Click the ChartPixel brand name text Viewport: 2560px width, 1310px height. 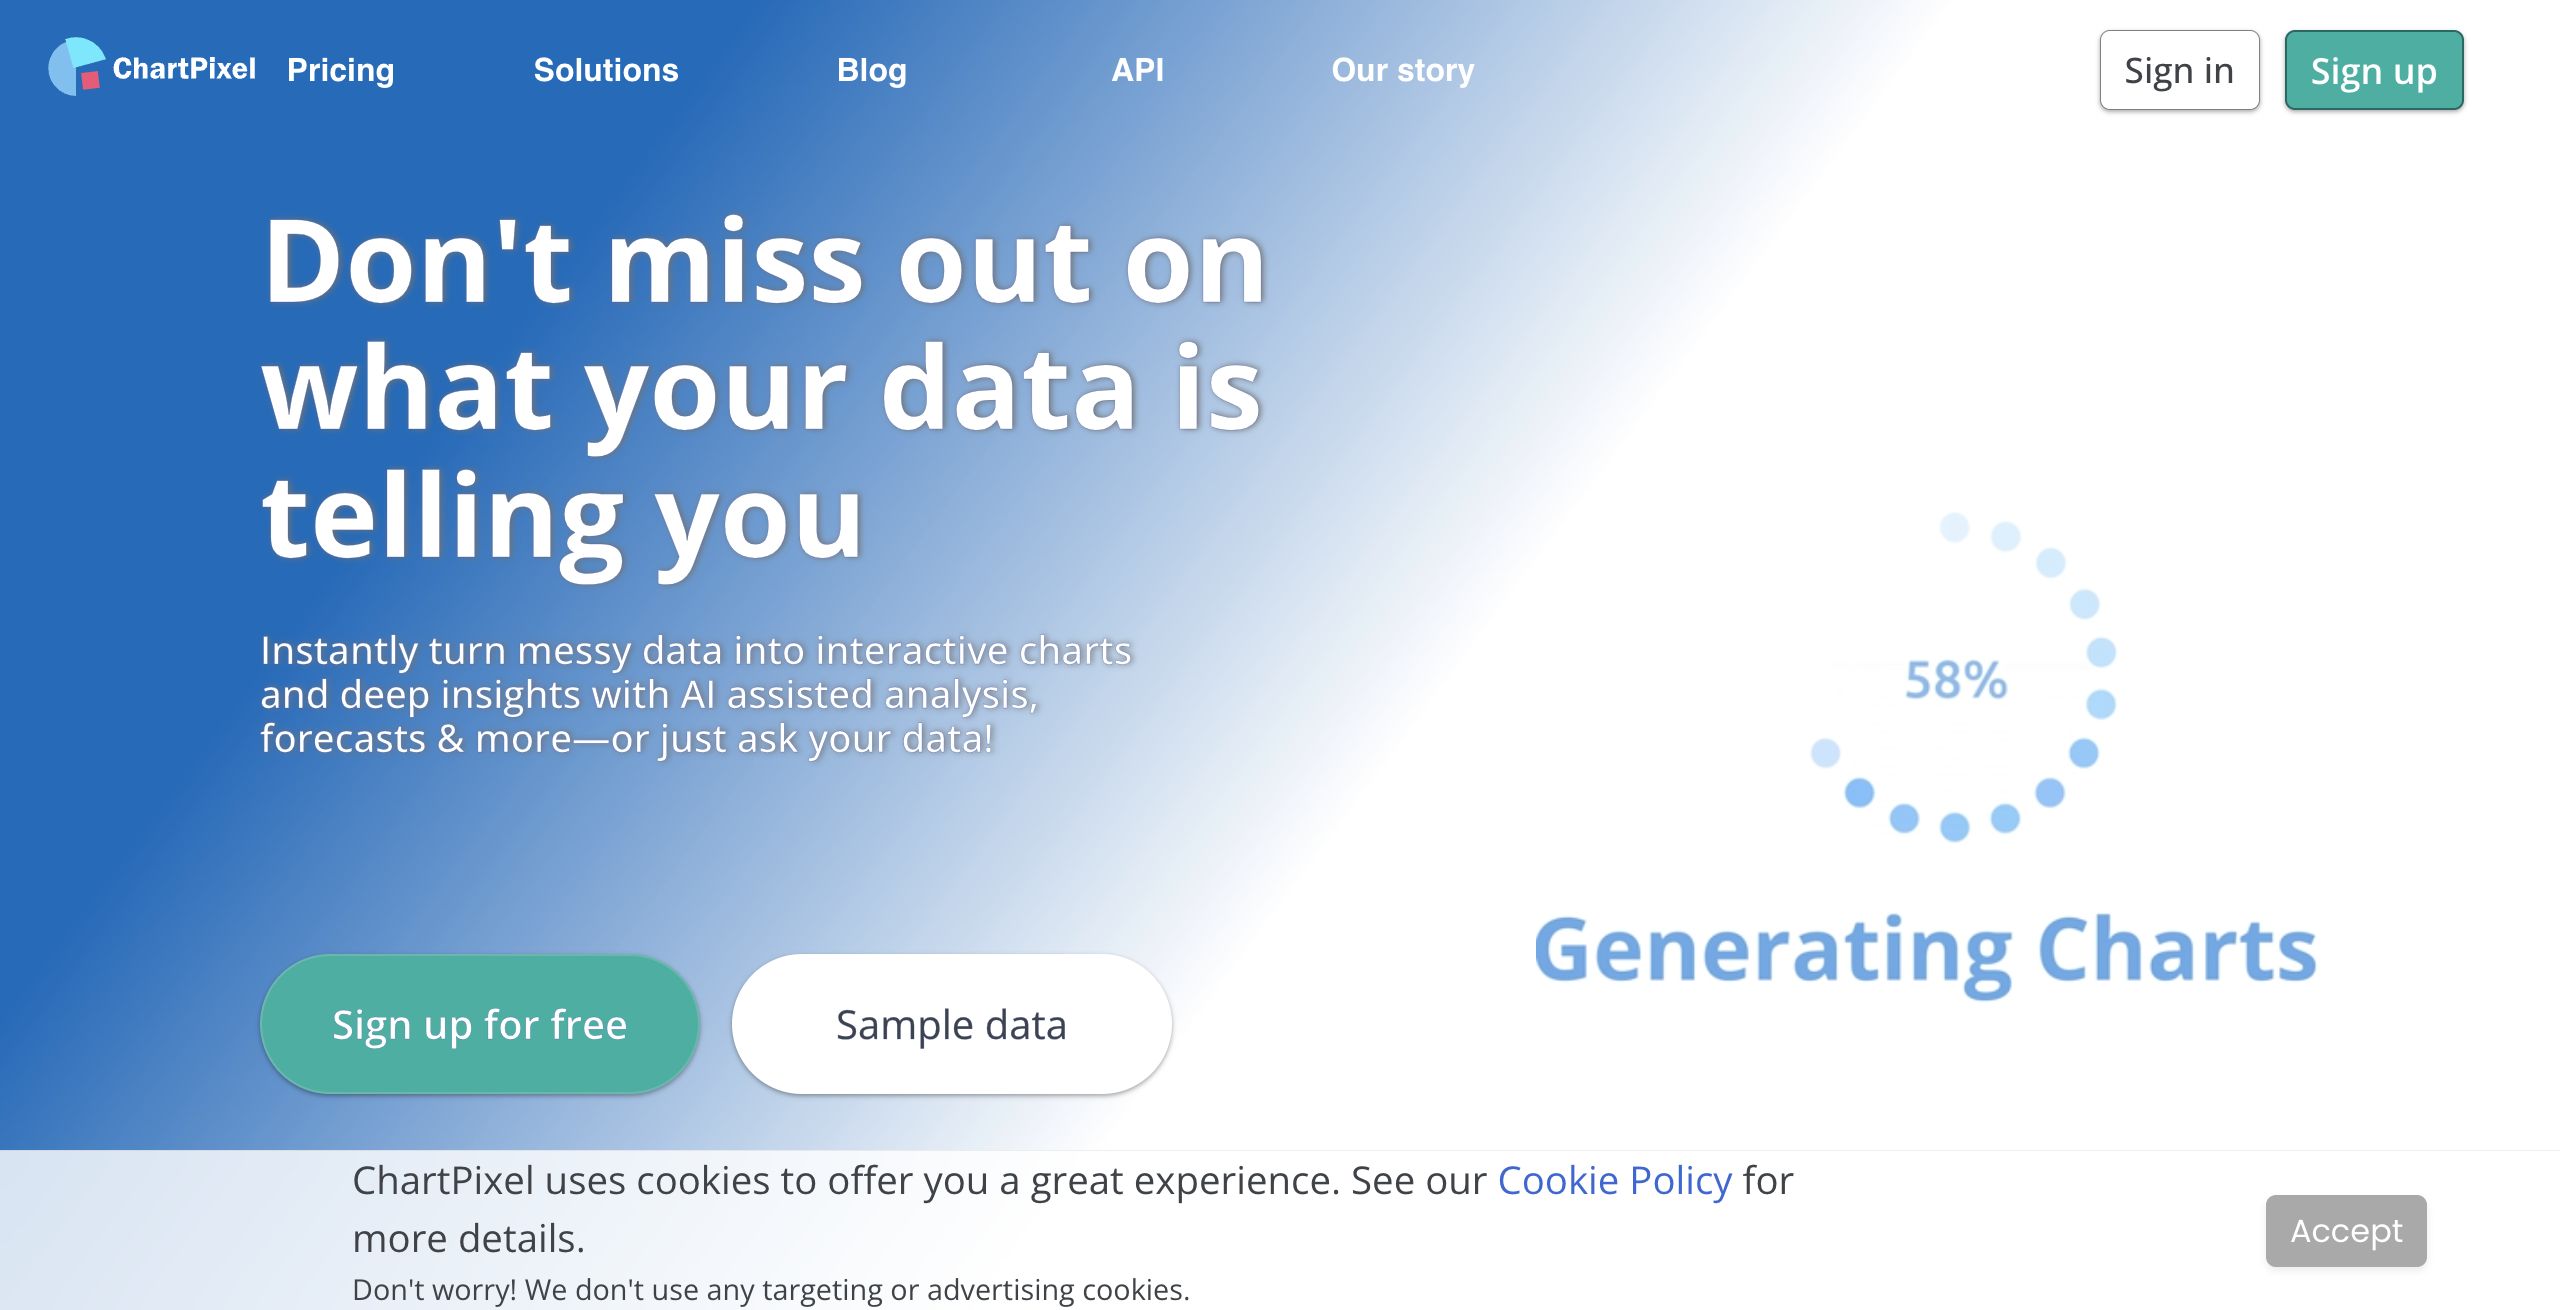184,69
